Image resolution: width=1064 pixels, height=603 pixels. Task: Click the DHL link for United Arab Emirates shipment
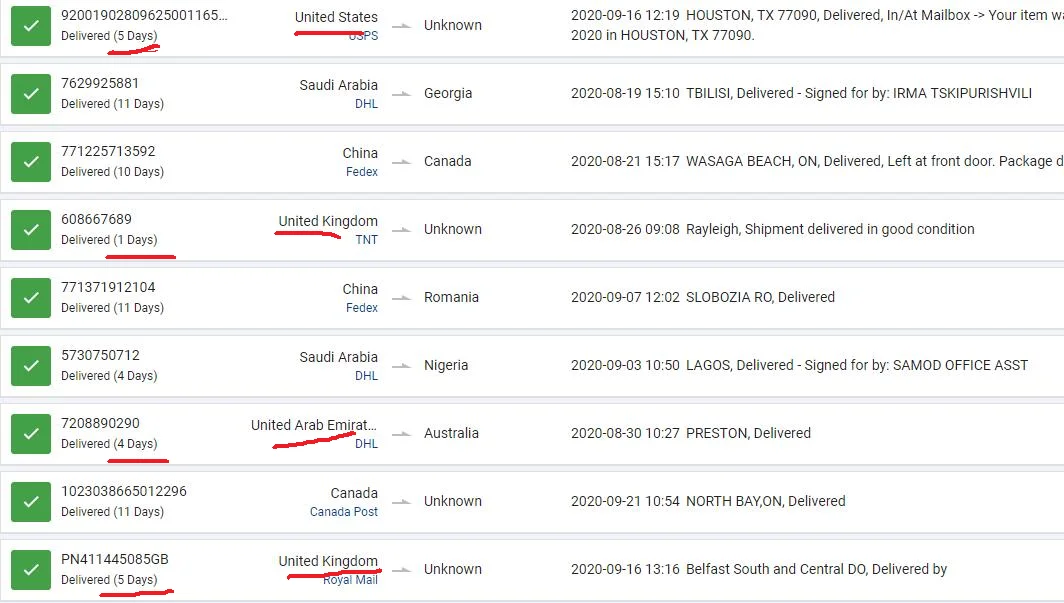[x=366, y=444]
